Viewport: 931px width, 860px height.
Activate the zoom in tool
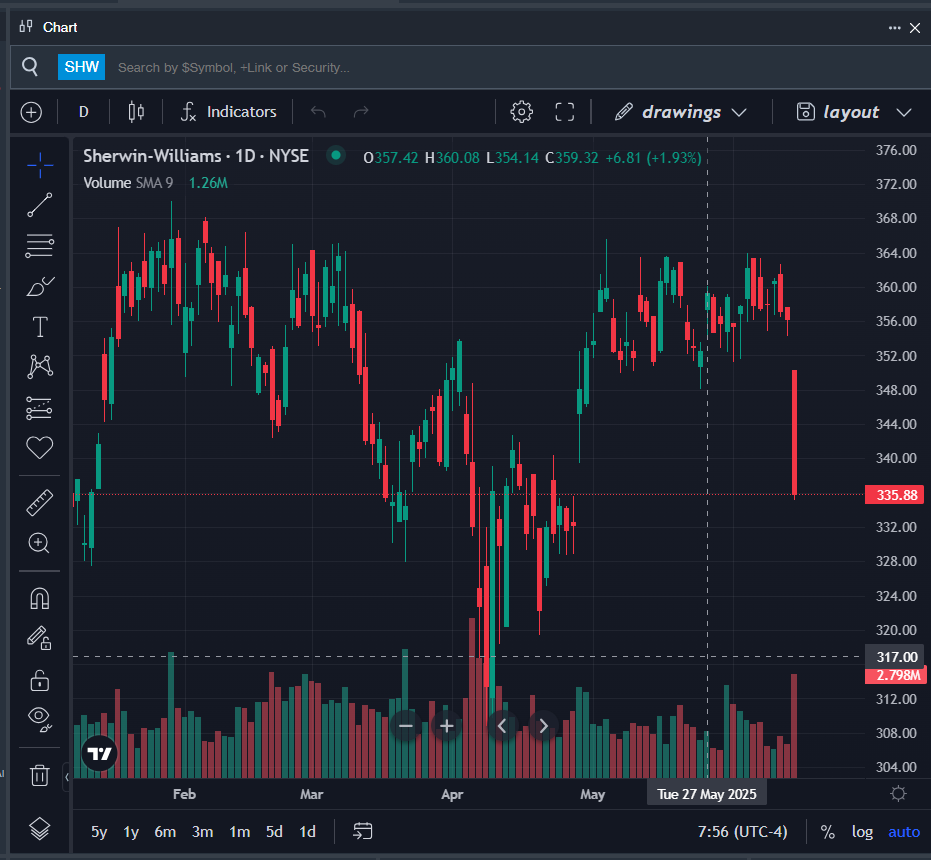tap(40, 543)
